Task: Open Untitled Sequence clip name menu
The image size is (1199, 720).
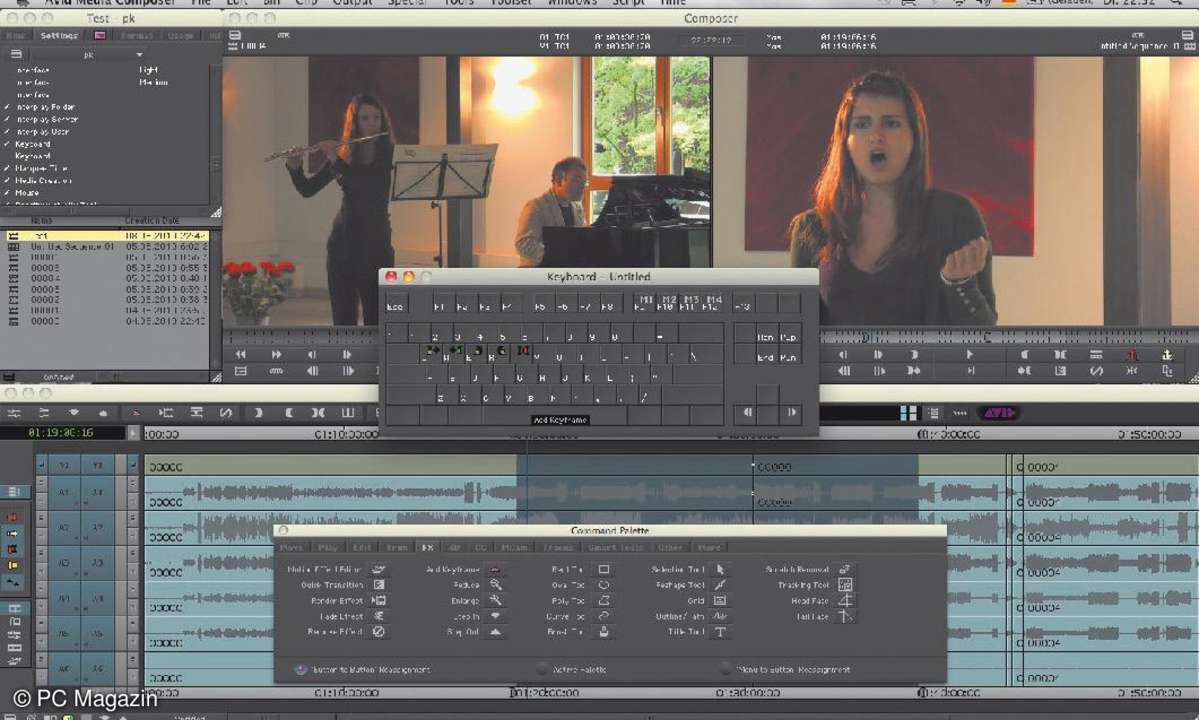Action: pyautogui.click(x=1139, y=47)
